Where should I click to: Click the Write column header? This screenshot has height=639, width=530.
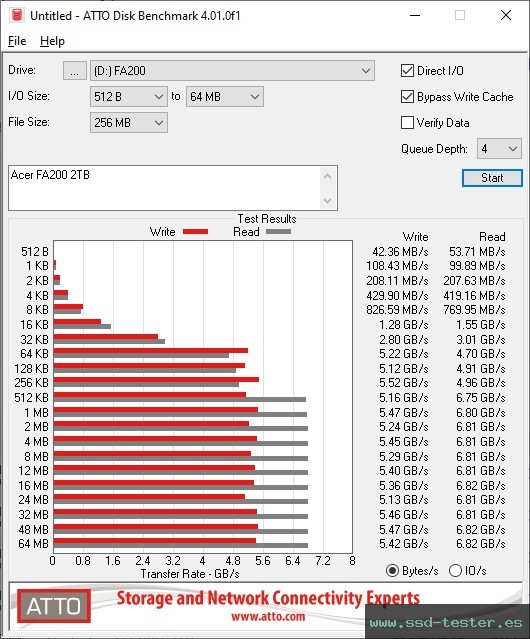(x=416, y=237)
